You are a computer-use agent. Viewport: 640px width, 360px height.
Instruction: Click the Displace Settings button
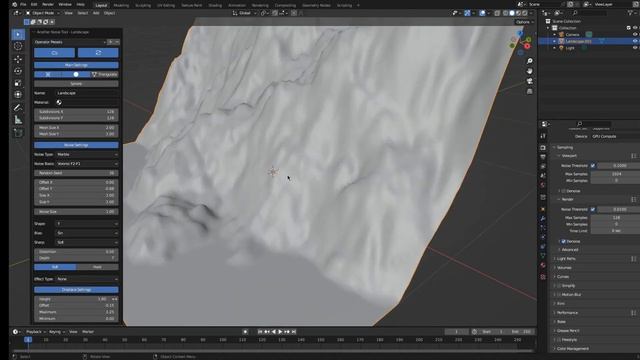[76, 290]
